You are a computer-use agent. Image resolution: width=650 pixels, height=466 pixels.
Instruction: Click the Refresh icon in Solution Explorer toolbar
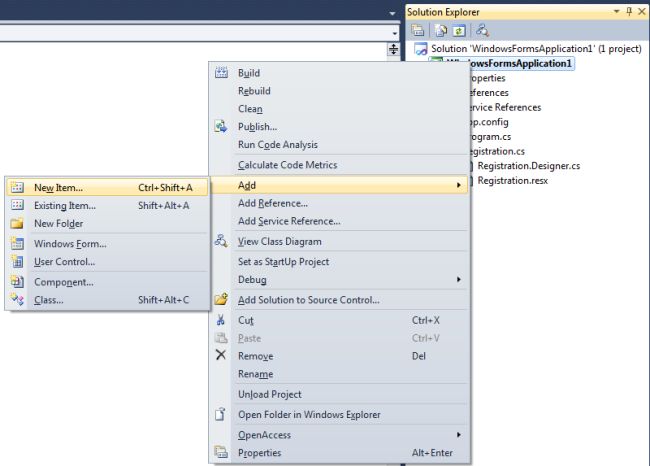point(458,30)
